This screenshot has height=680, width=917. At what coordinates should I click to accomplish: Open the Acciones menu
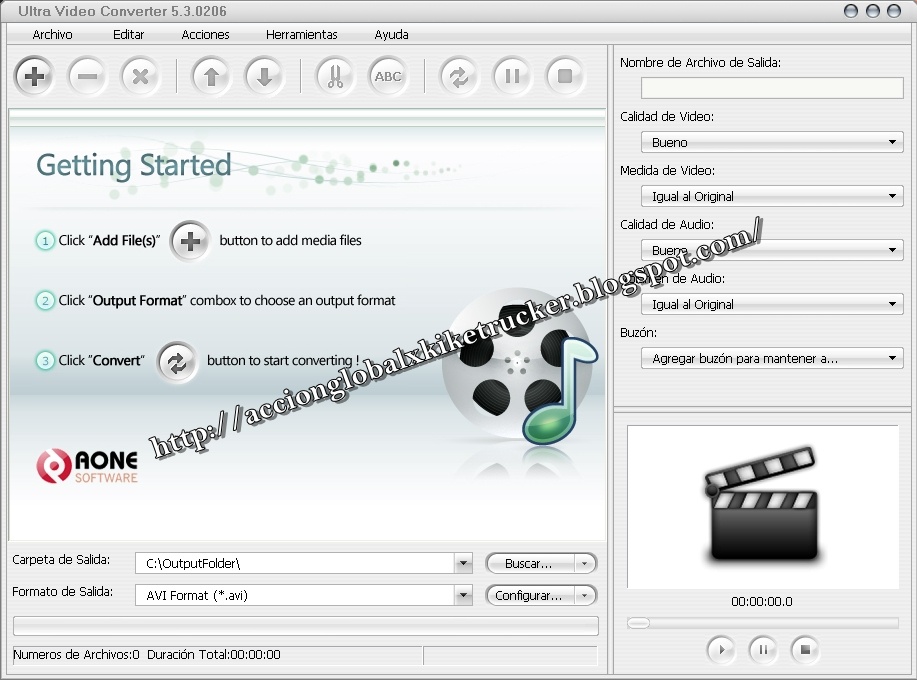(205, 34)
